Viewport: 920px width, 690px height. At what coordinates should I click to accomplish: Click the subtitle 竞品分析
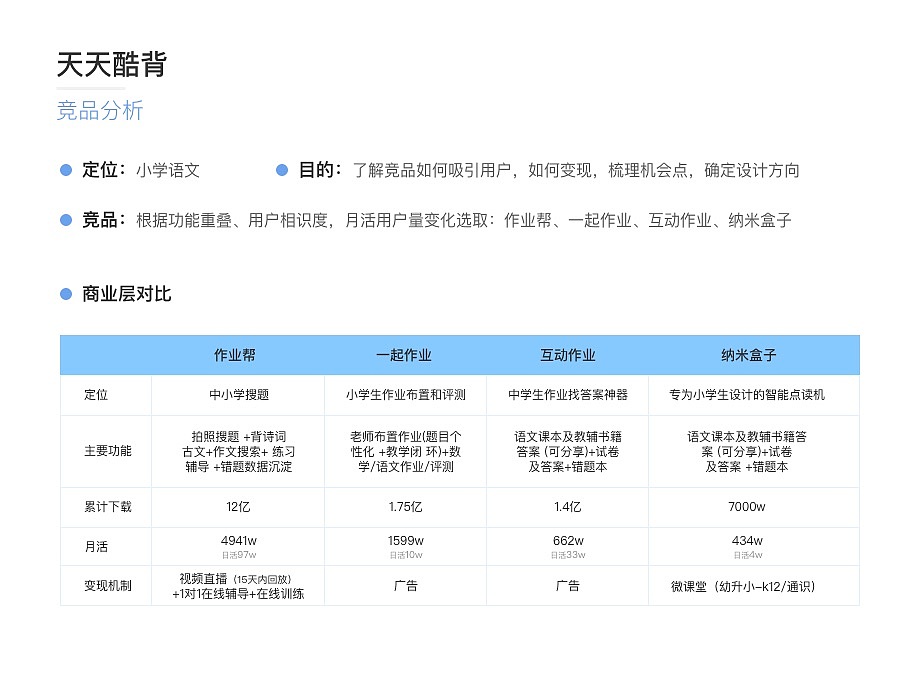point(100,110)
